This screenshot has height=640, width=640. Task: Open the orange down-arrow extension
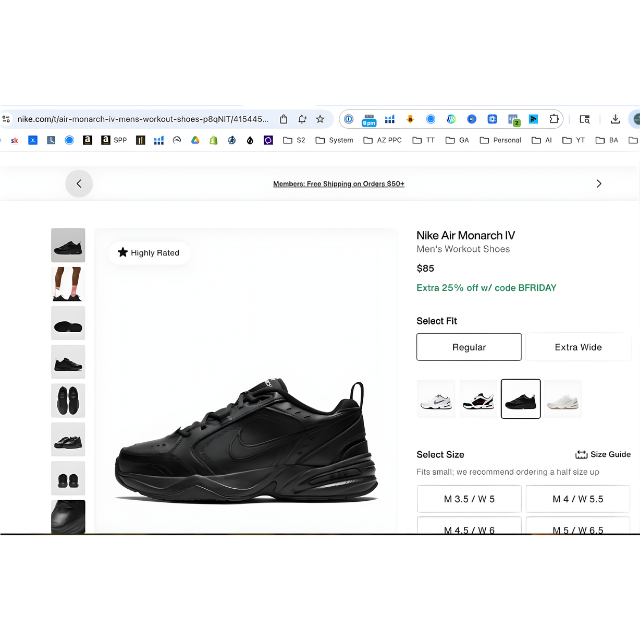(410, 119)
